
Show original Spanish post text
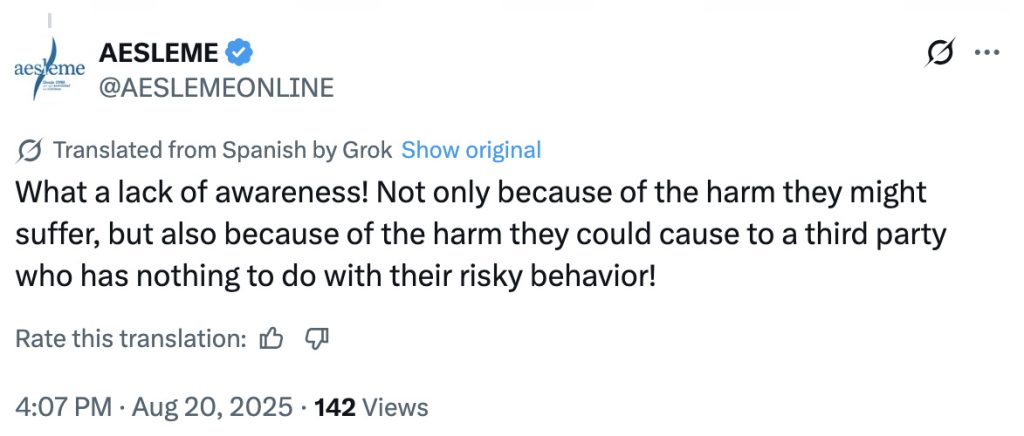pyautogui.click(x=471, y=150)
